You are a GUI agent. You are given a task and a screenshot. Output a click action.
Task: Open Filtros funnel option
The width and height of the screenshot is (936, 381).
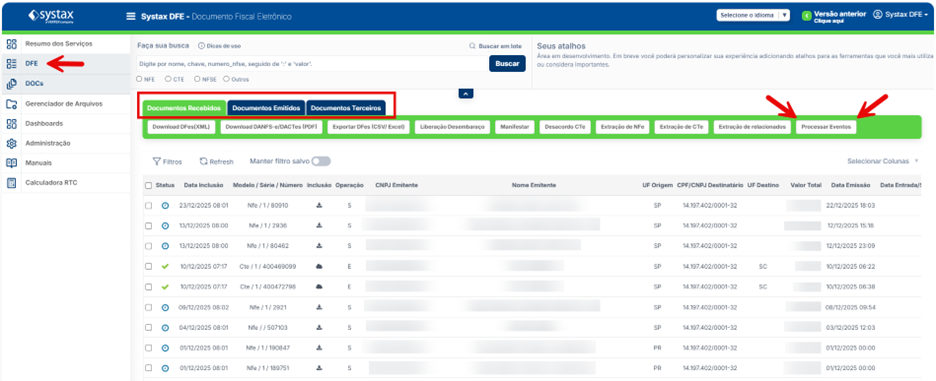point(167,161)
